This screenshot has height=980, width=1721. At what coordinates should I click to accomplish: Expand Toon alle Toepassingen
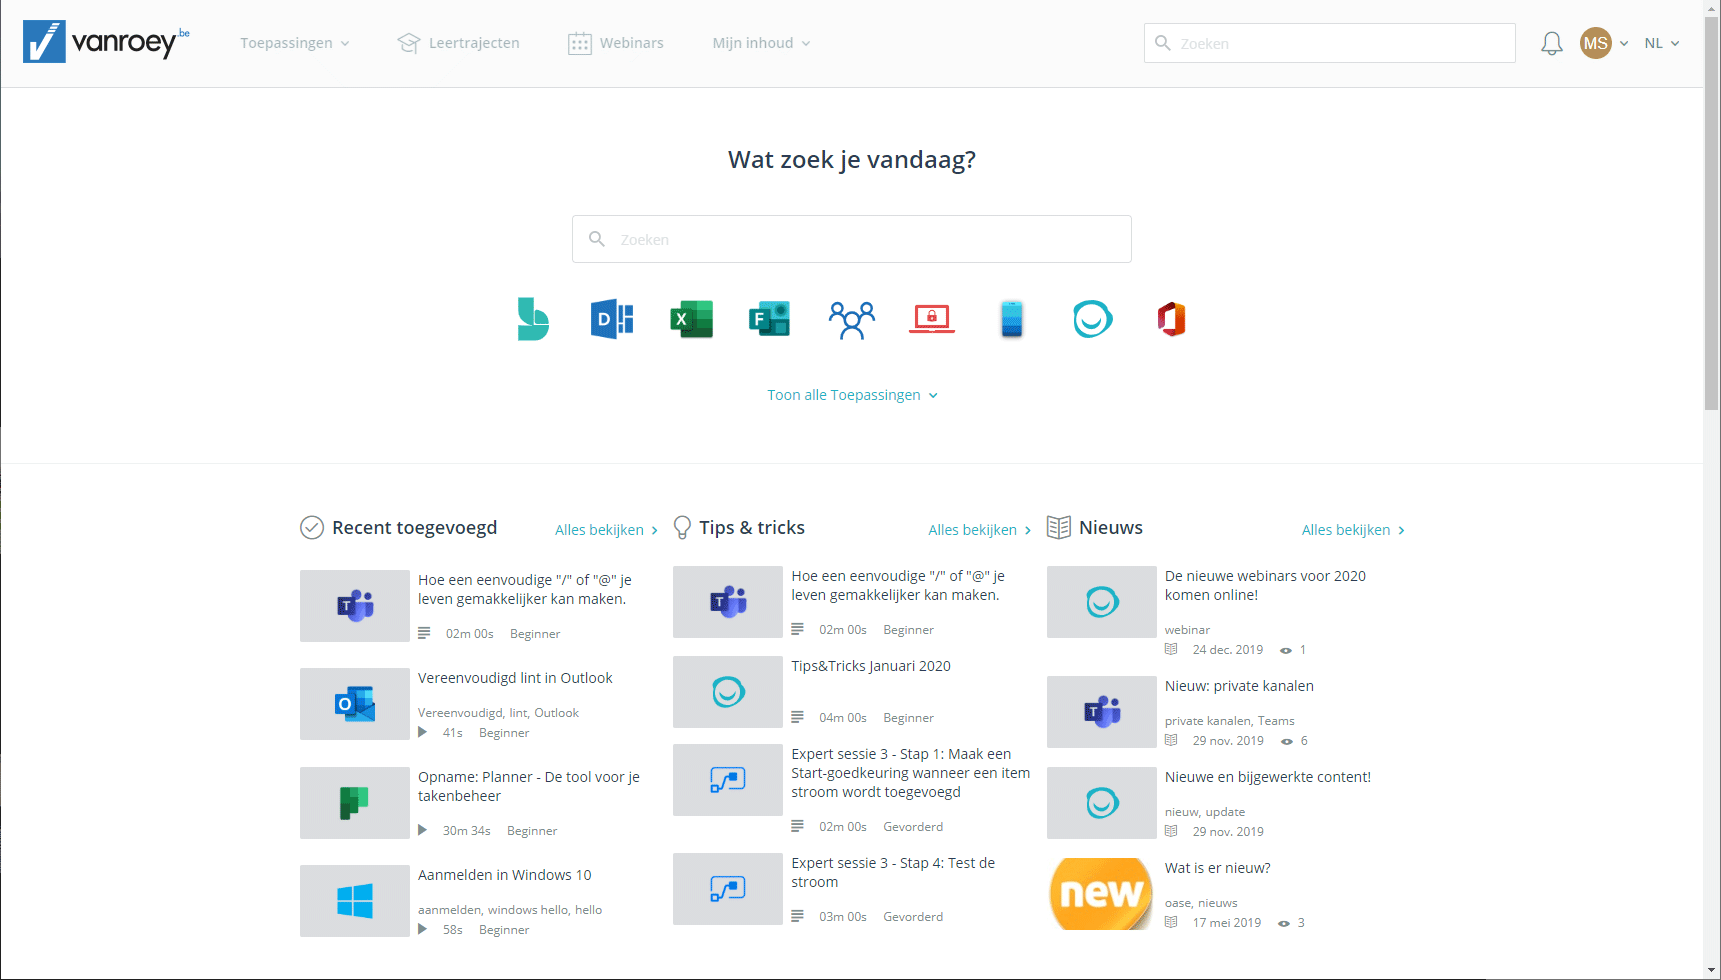click(x=852, y=395)
